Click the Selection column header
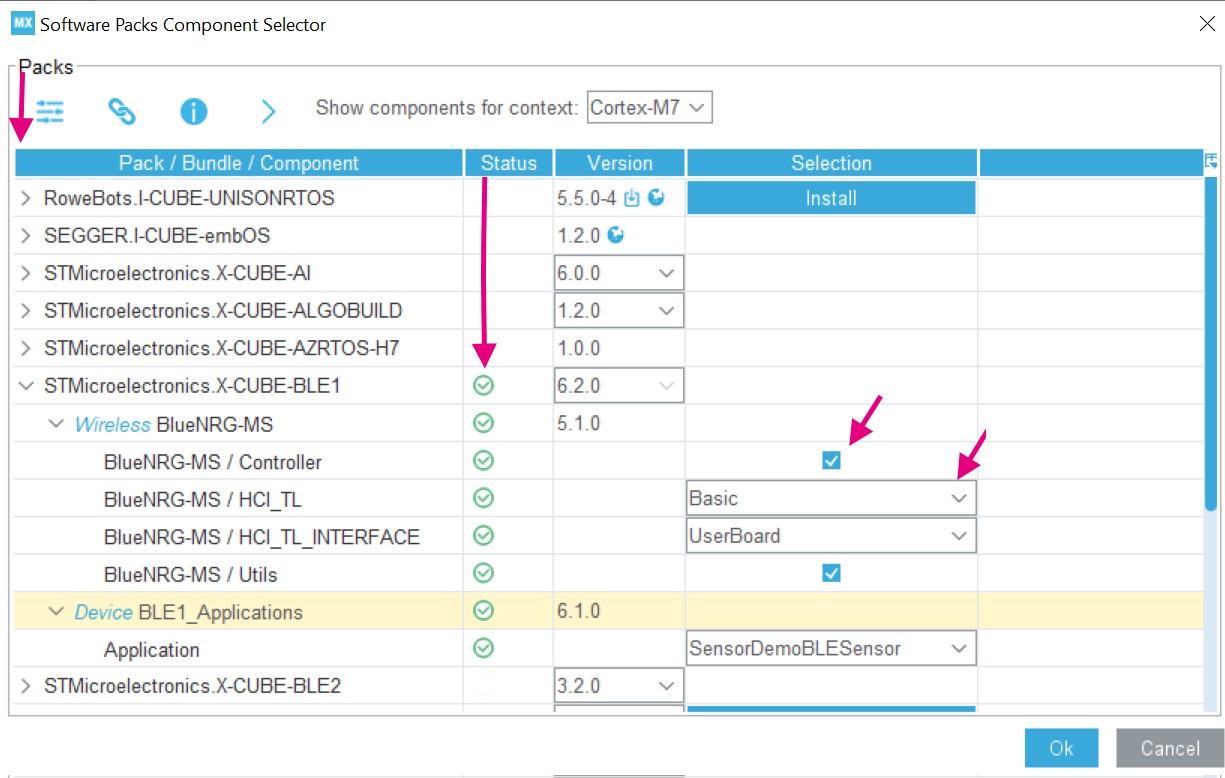Viewport: 1225px width, 778px height. click(x=831, y=163)
